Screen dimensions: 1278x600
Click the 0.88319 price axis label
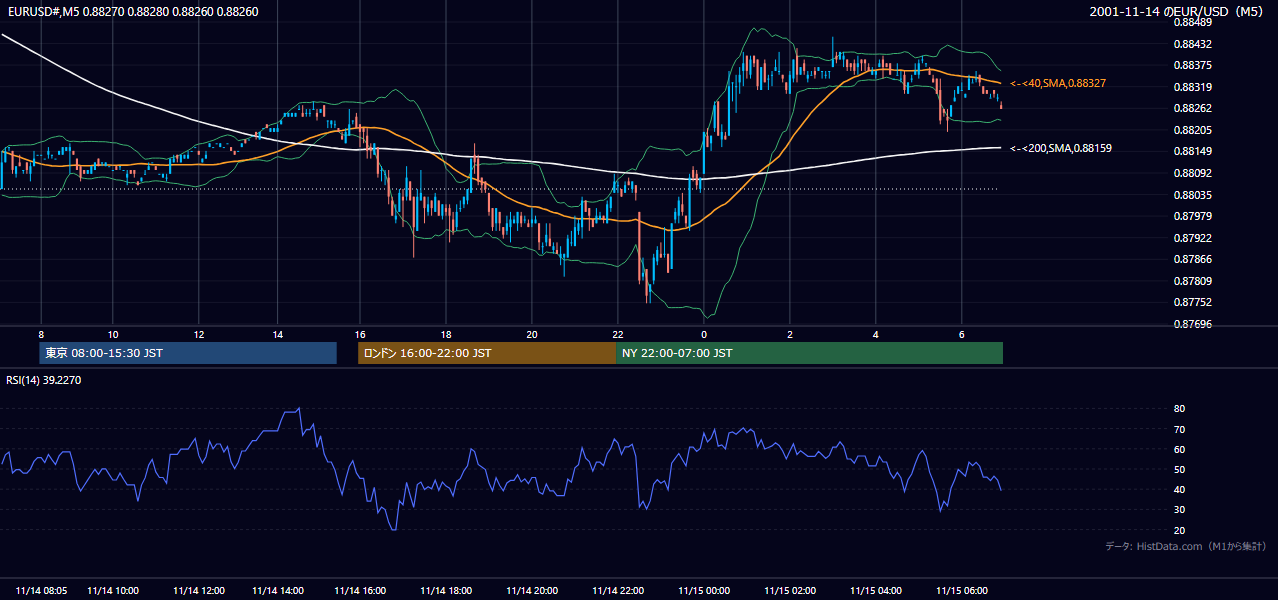pyautogui.click(x=1192, y=87)
